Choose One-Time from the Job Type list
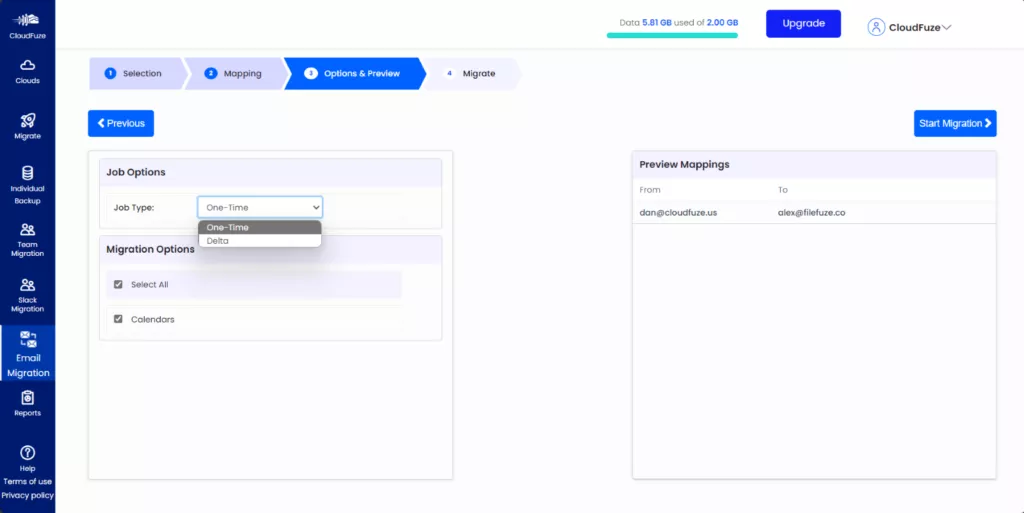Screen dimensions: 1024x513 tap(260, 227)
